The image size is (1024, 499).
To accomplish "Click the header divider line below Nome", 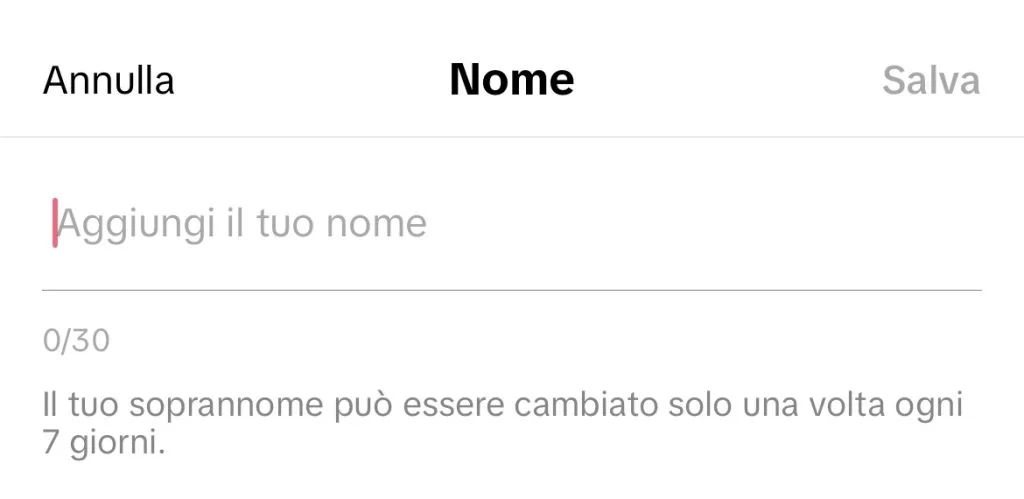I will click(x=511, y=136).
